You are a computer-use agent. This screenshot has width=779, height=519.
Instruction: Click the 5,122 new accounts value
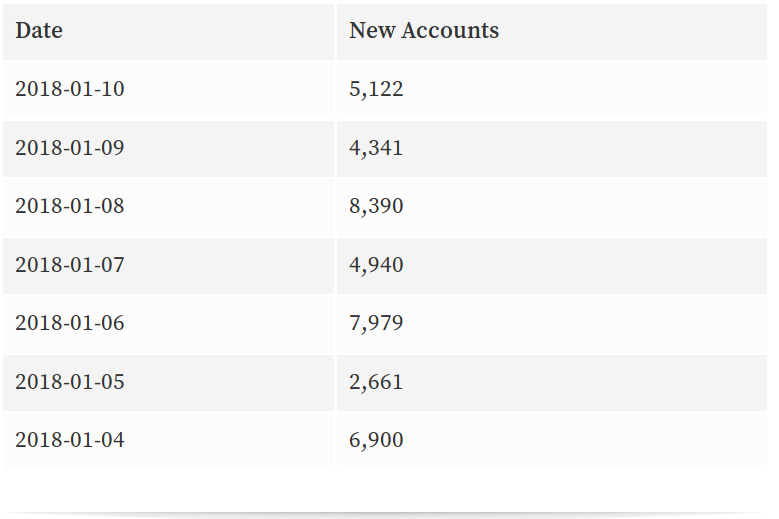click(376, 89)
